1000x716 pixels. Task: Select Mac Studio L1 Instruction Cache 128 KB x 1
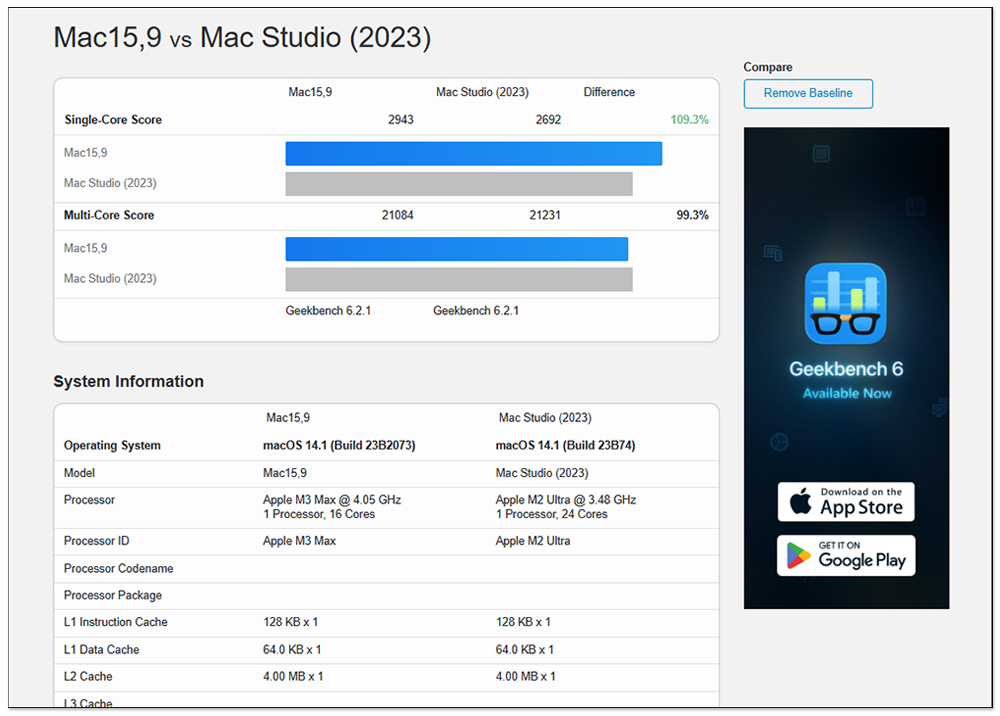(x=523, y=622)
